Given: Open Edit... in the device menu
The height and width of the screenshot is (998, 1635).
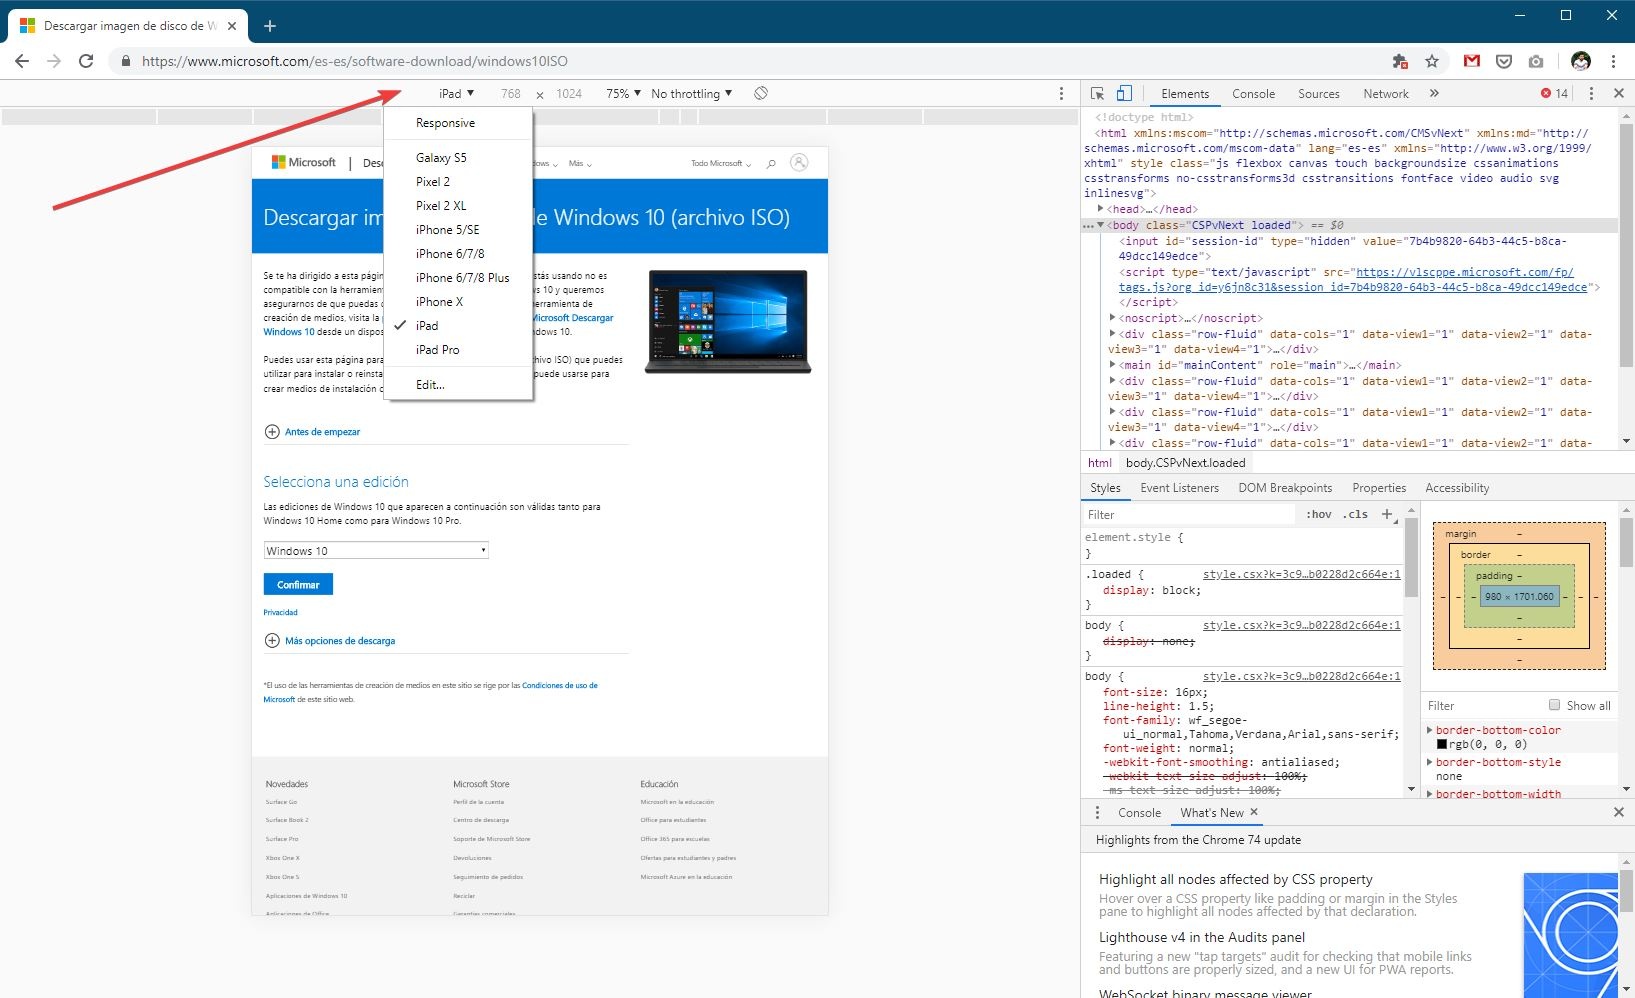Looking at the screenshot, I should pos(458,384).
